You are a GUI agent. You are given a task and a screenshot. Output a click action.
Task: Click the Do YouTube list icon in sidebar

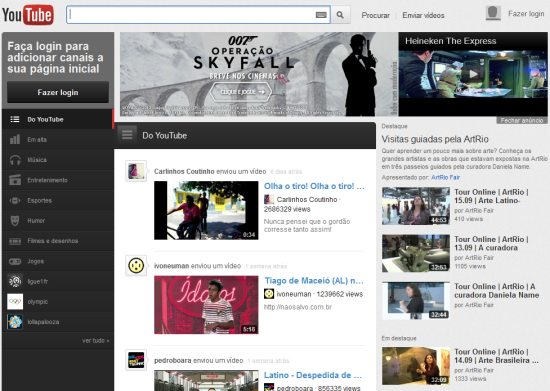tap(15, 119)
